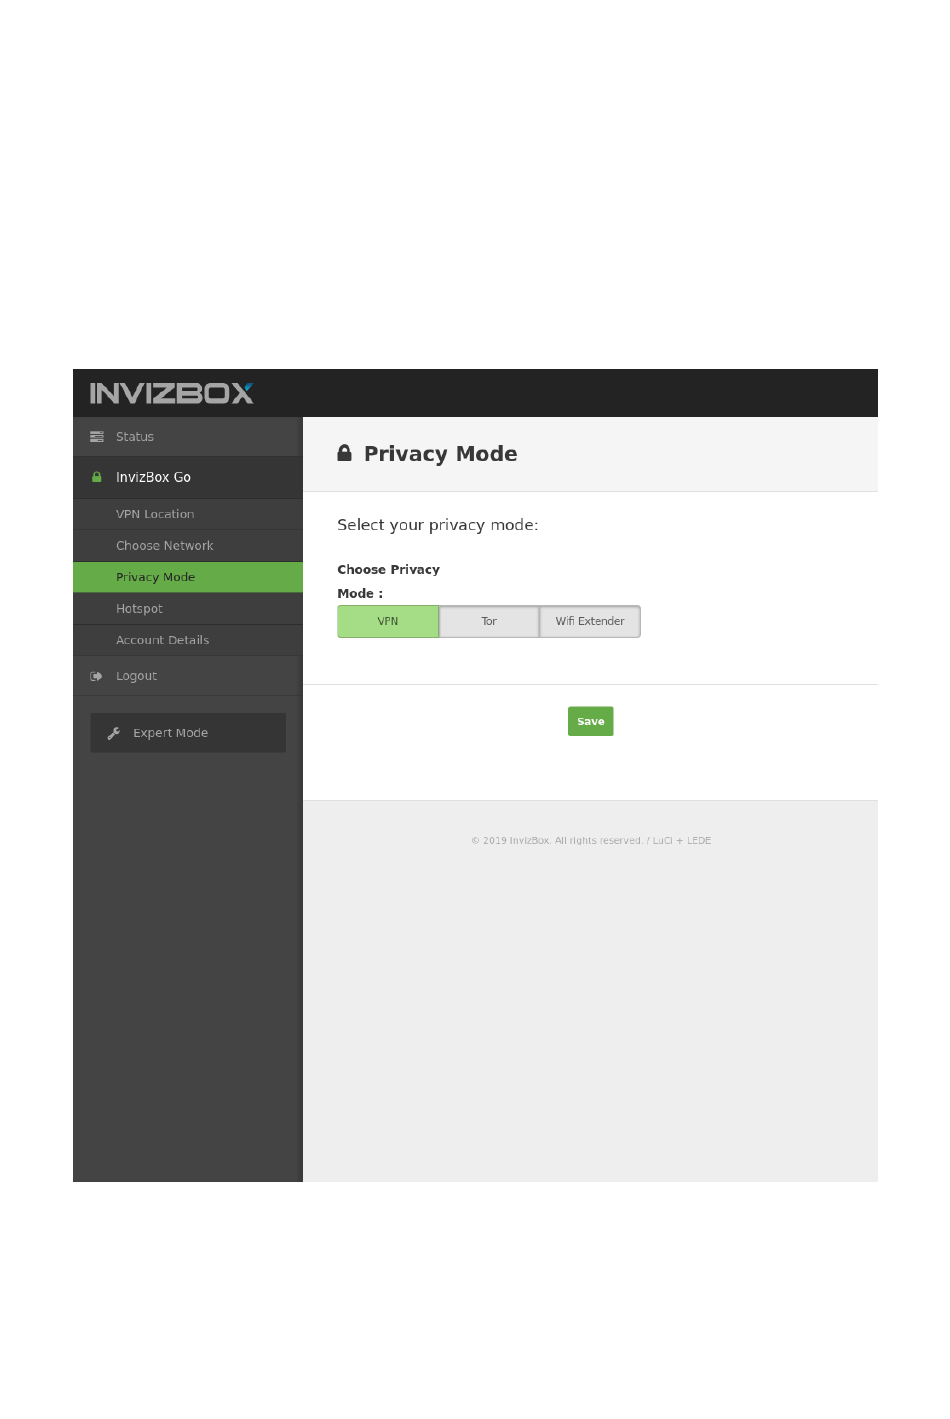
Task: Select the InvizBox Go menu section
Action: 188,477
